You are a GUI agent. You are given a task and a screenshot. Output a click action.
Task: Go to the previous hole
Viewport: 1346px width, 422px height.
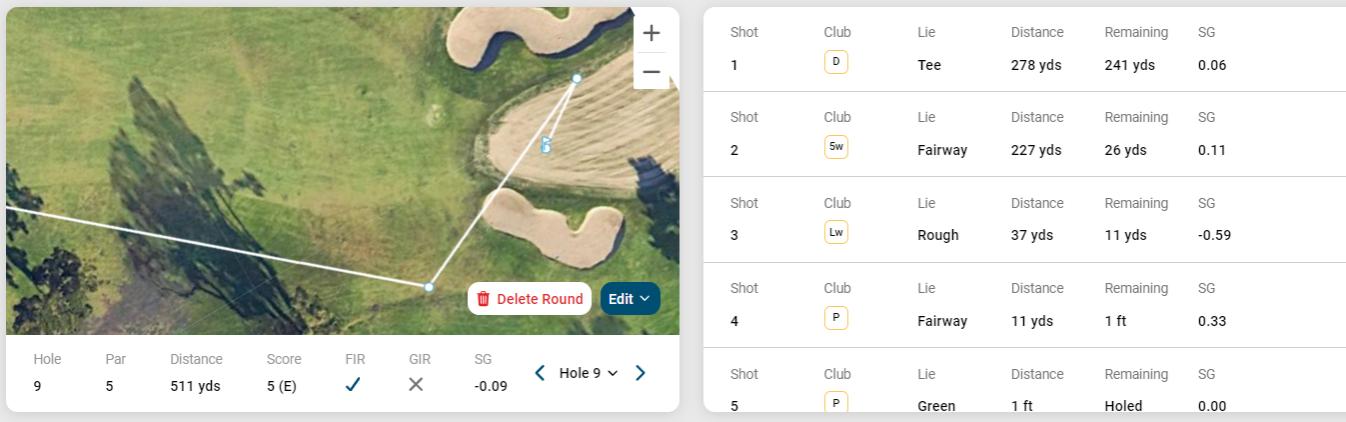tap(540, 373)
